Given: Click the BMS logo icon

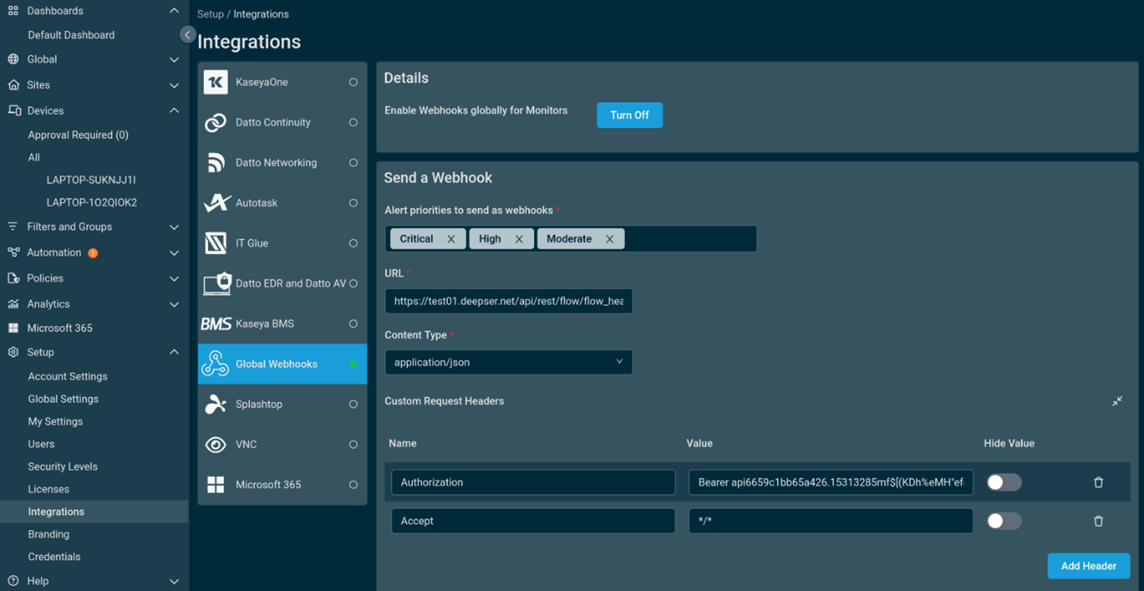Looking at the screenshot, I should tap(216, 323).
